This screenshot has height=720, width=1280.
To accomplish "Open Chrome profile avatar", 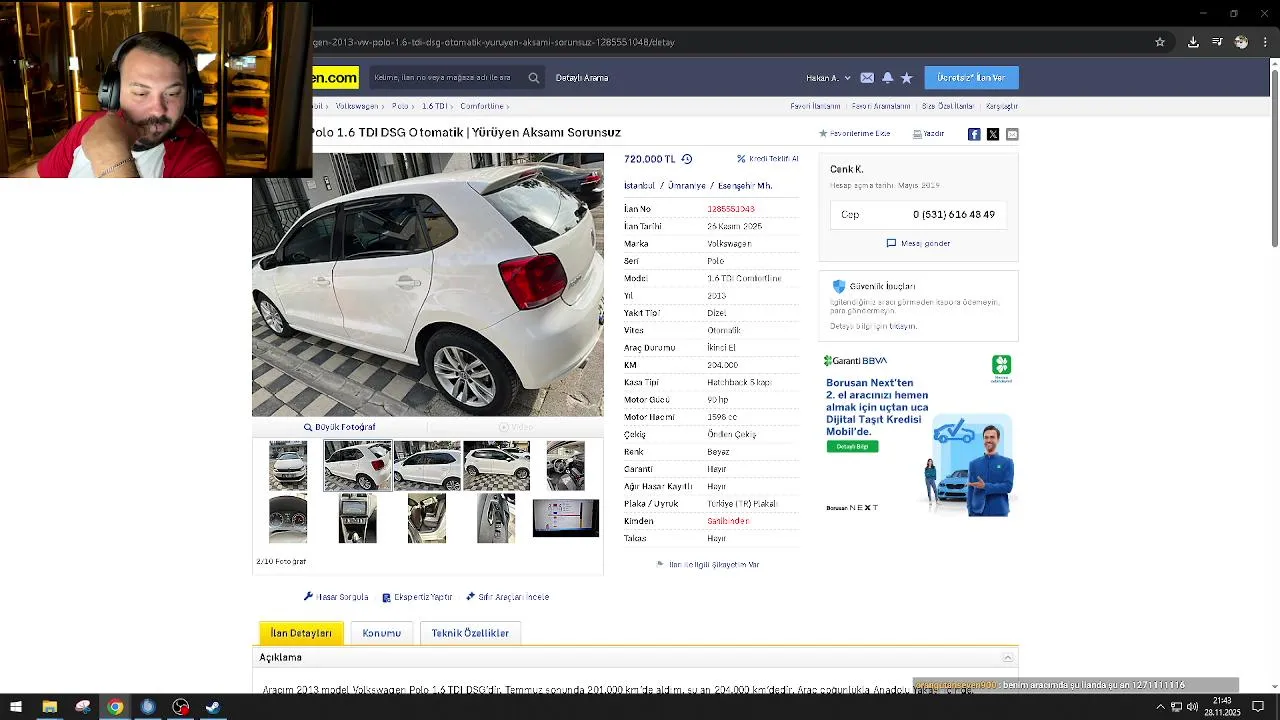I will tap(1241, 42).
